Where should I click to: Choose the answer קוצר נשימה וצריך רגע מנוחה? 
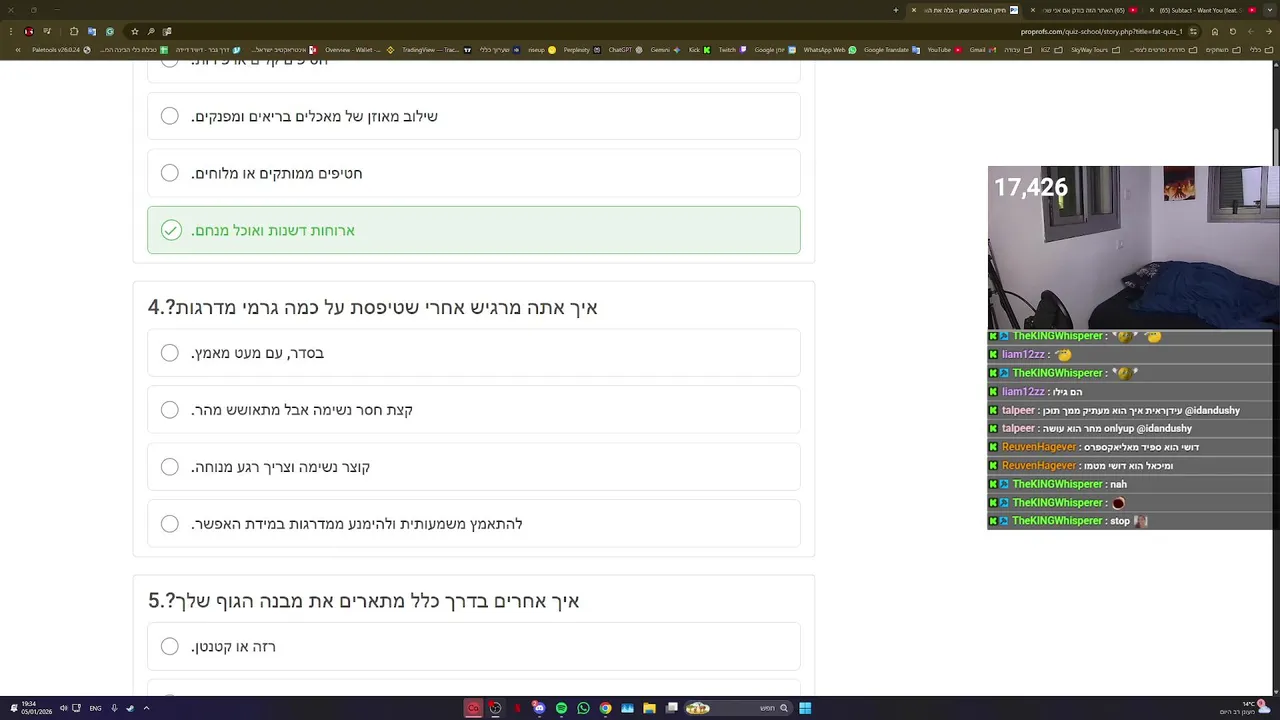pos(473,467)
